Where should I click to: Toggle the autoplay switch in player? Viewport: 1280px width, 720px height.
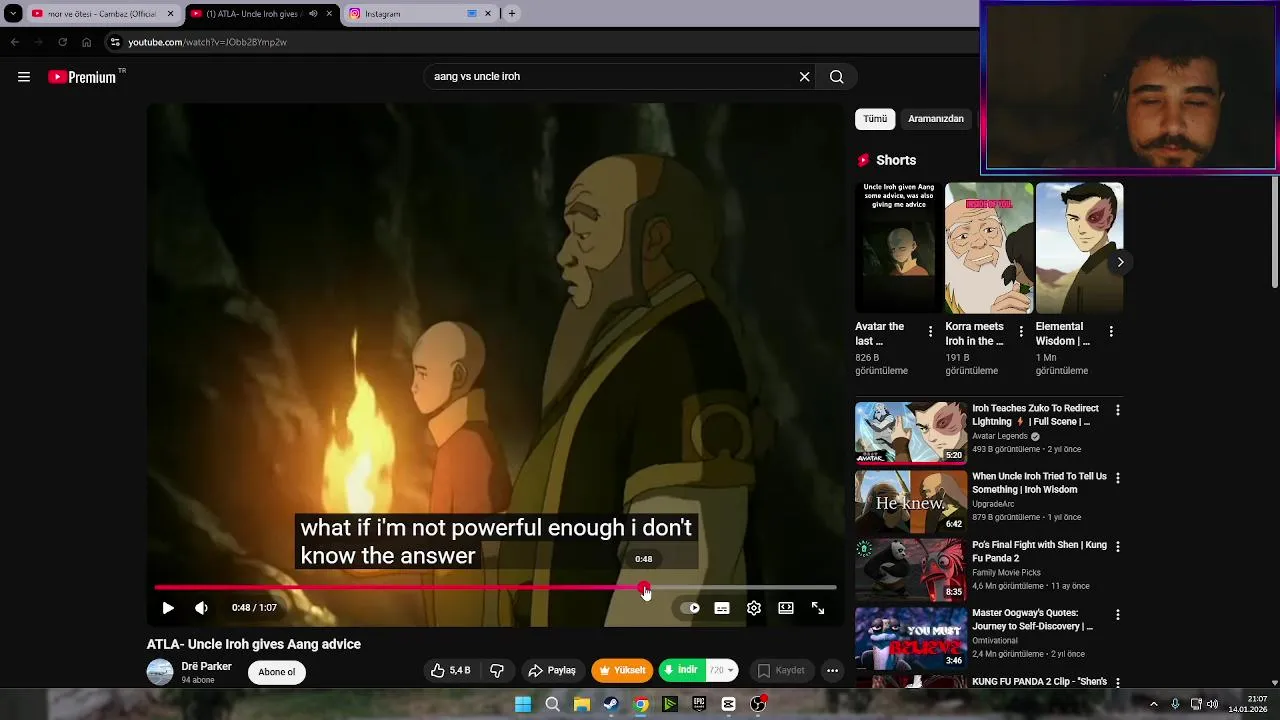[690, 608]
